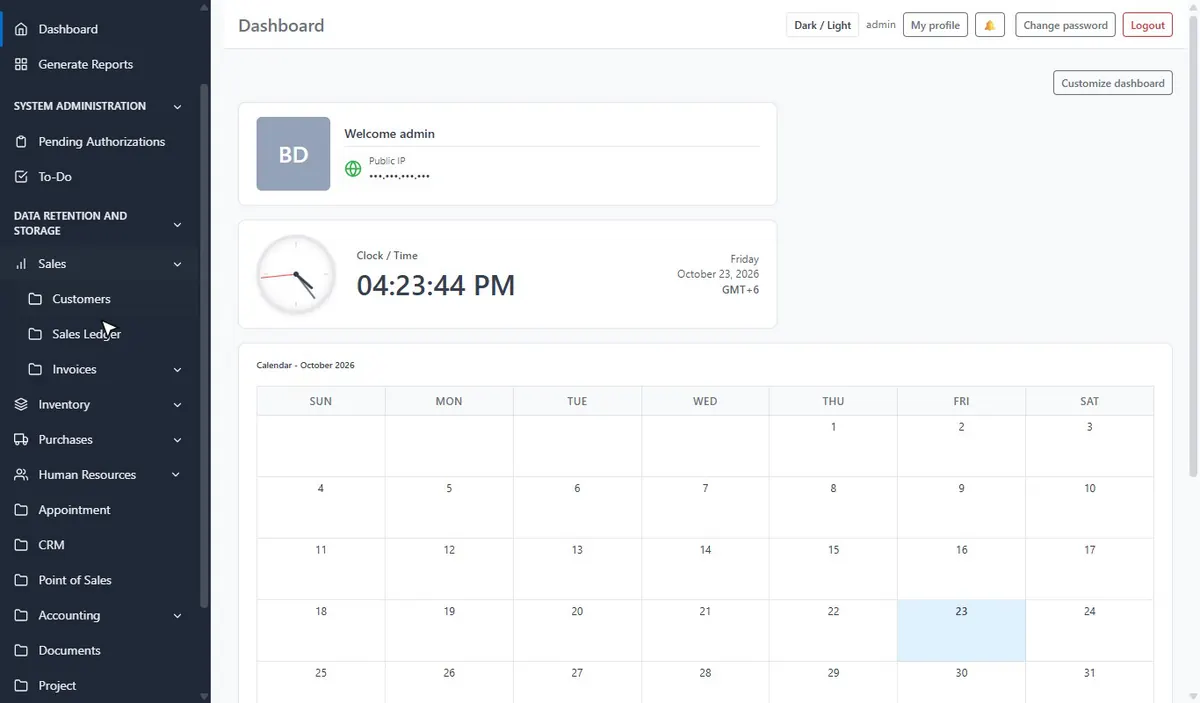Click the My profile button
This screenshot has height=703, width=1200.
click(x=935, y=25)
